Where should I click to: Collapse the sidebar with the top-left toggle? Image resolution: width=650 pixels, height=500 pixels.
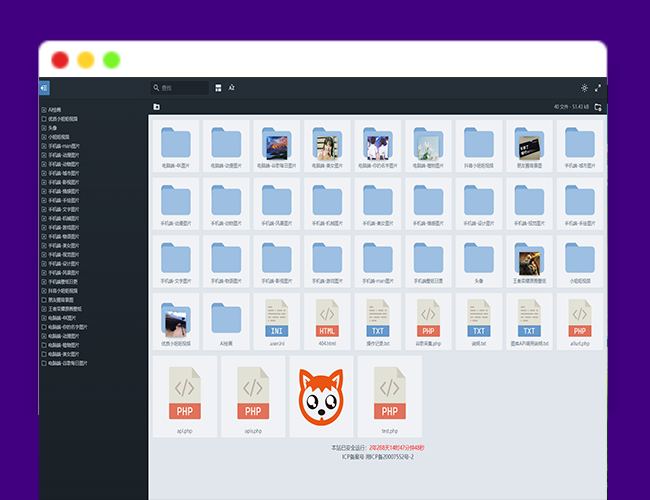(44, 88)
